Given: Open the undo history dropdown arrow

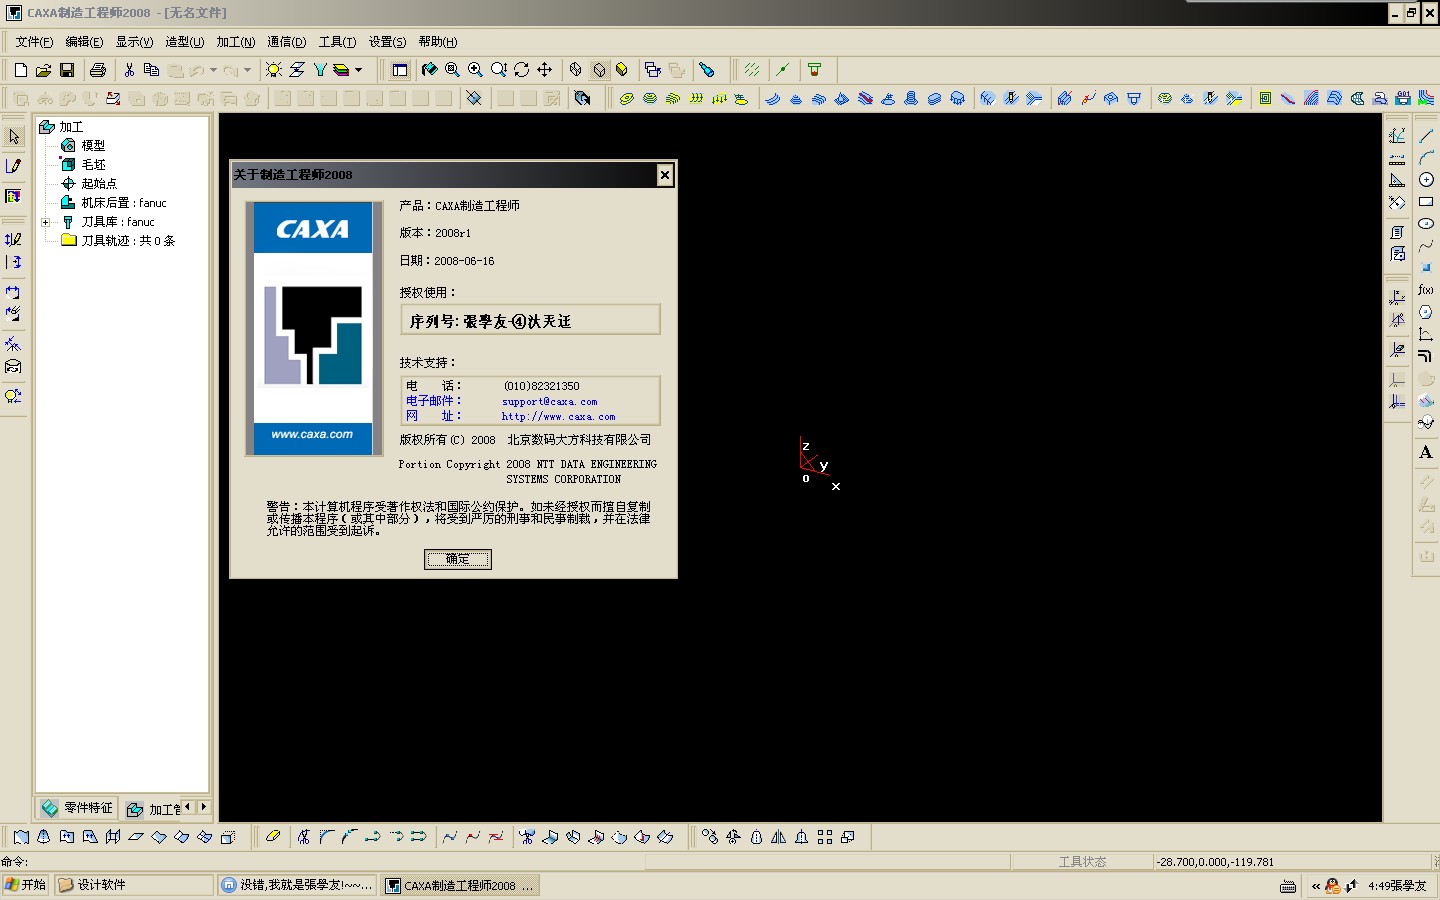Looking at the screenshot, I should point(213,70).
